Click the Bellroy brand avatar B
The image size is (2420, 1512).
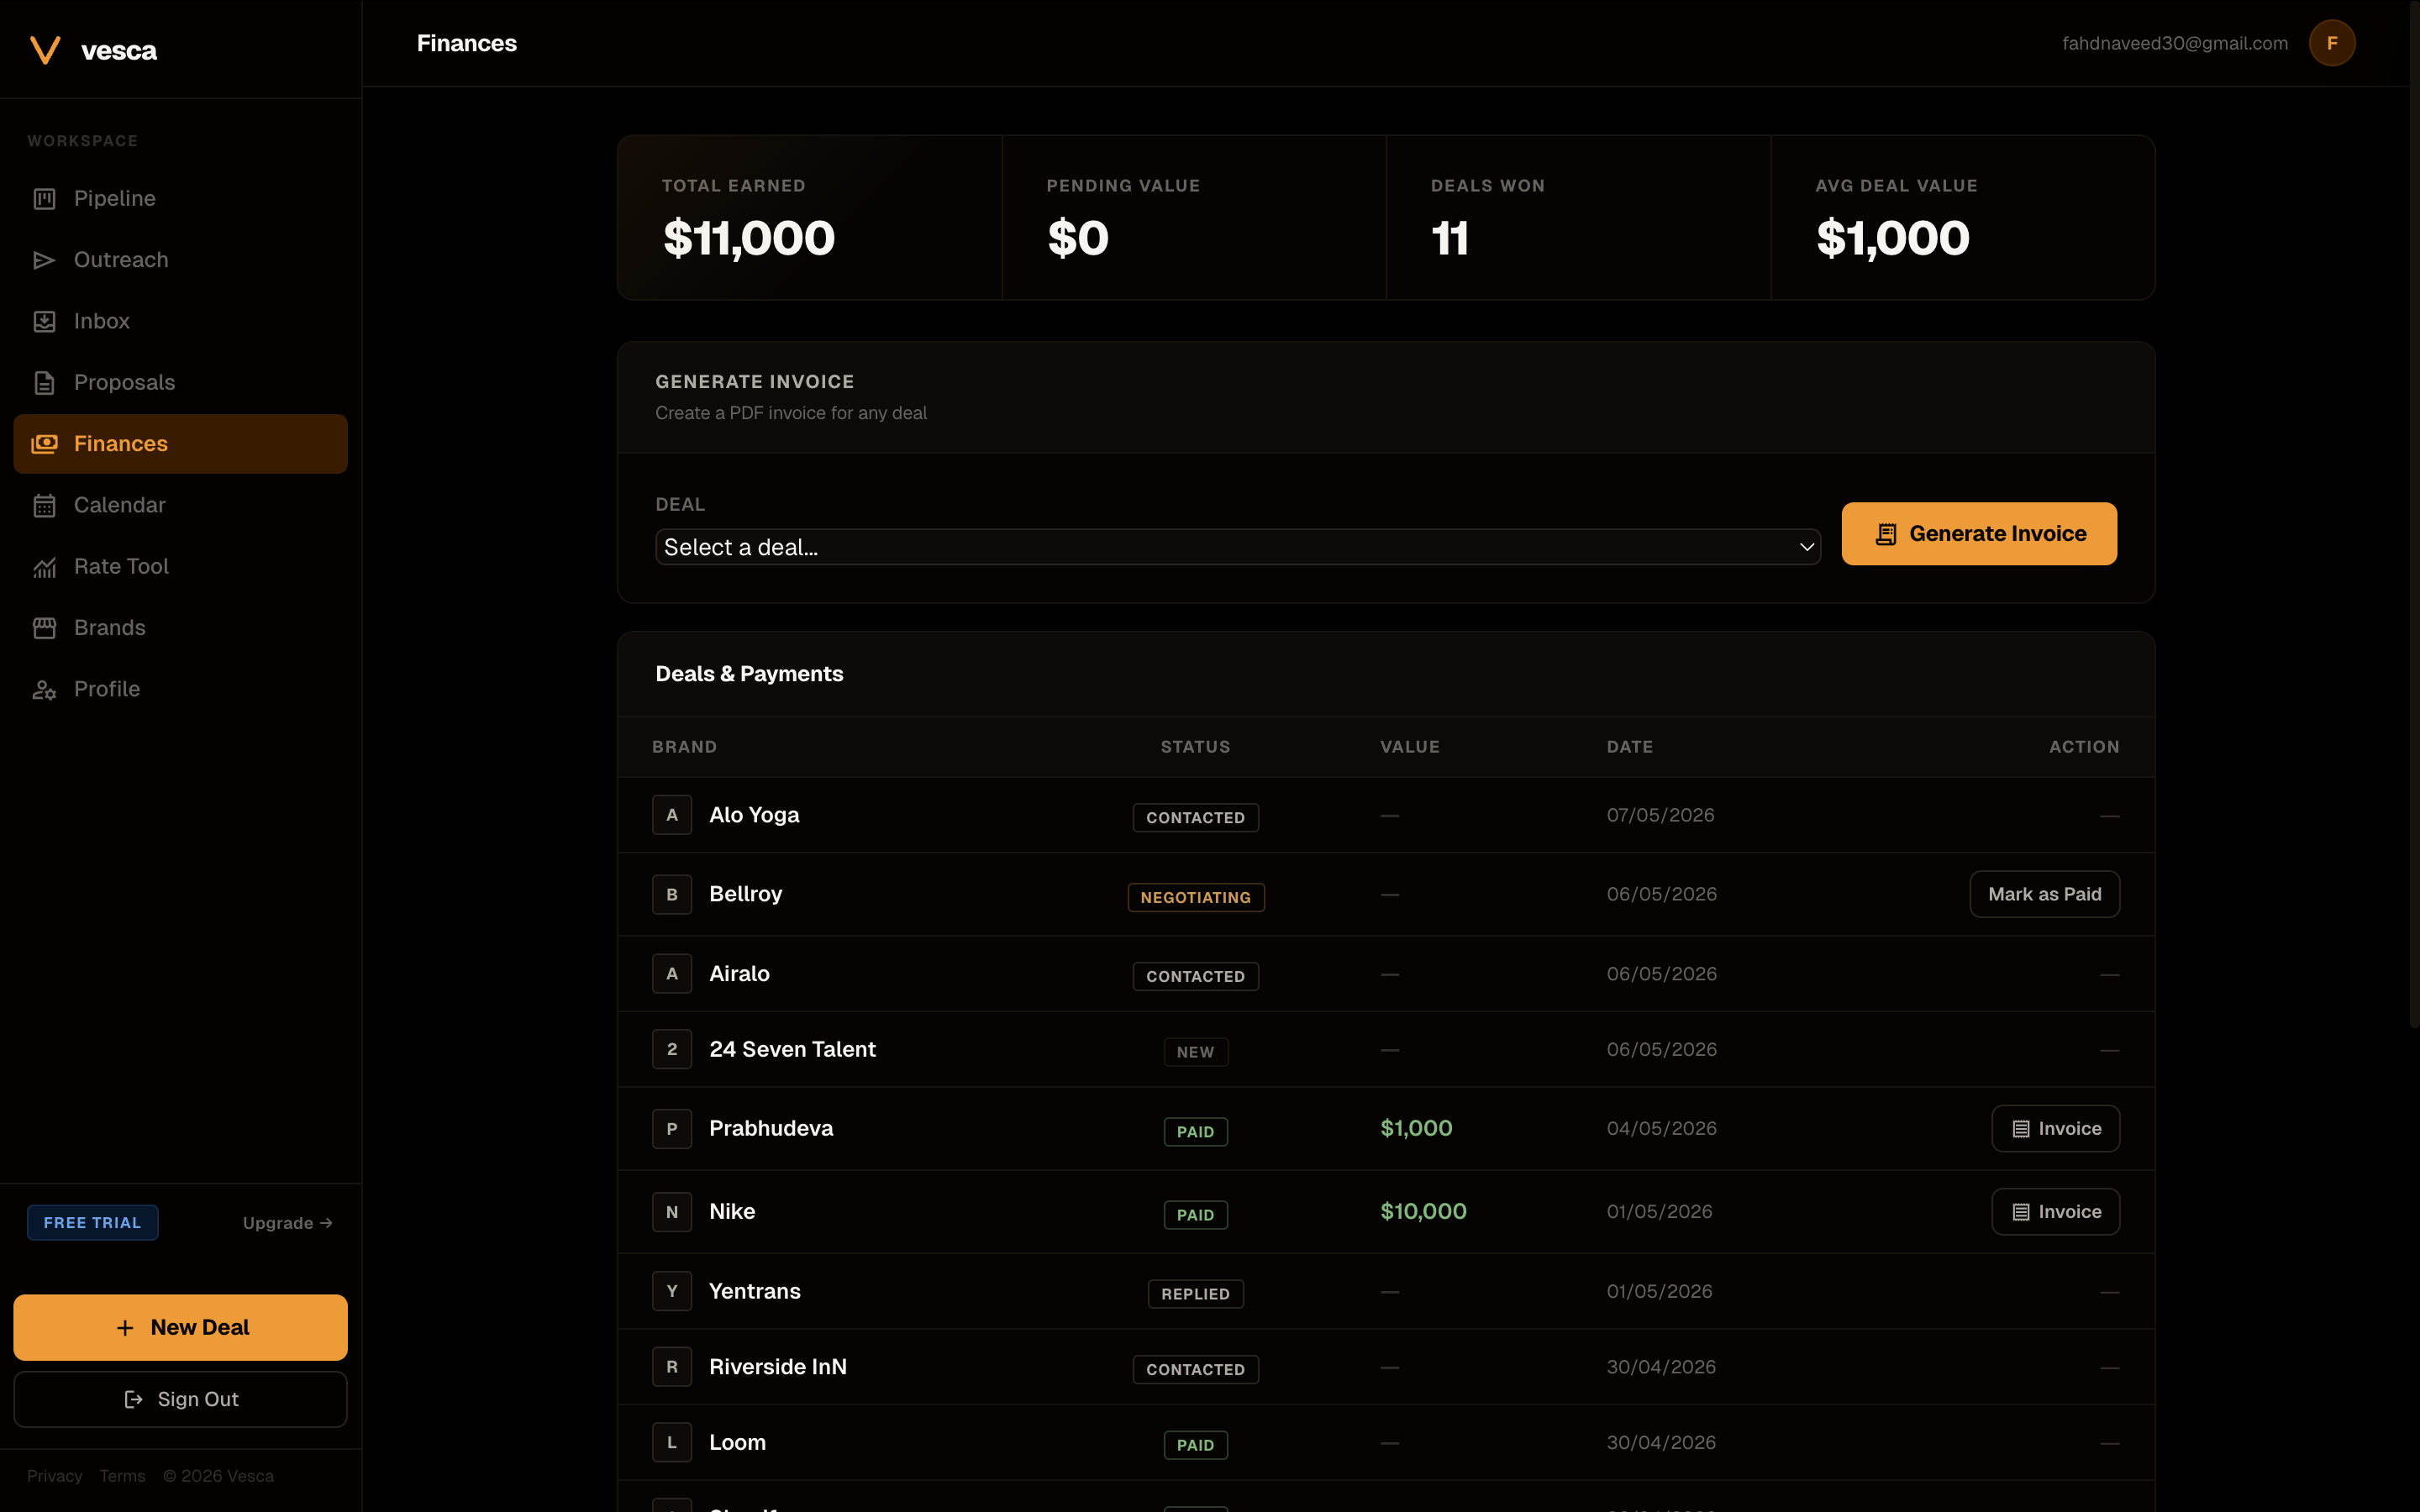(x=672, y=894)
